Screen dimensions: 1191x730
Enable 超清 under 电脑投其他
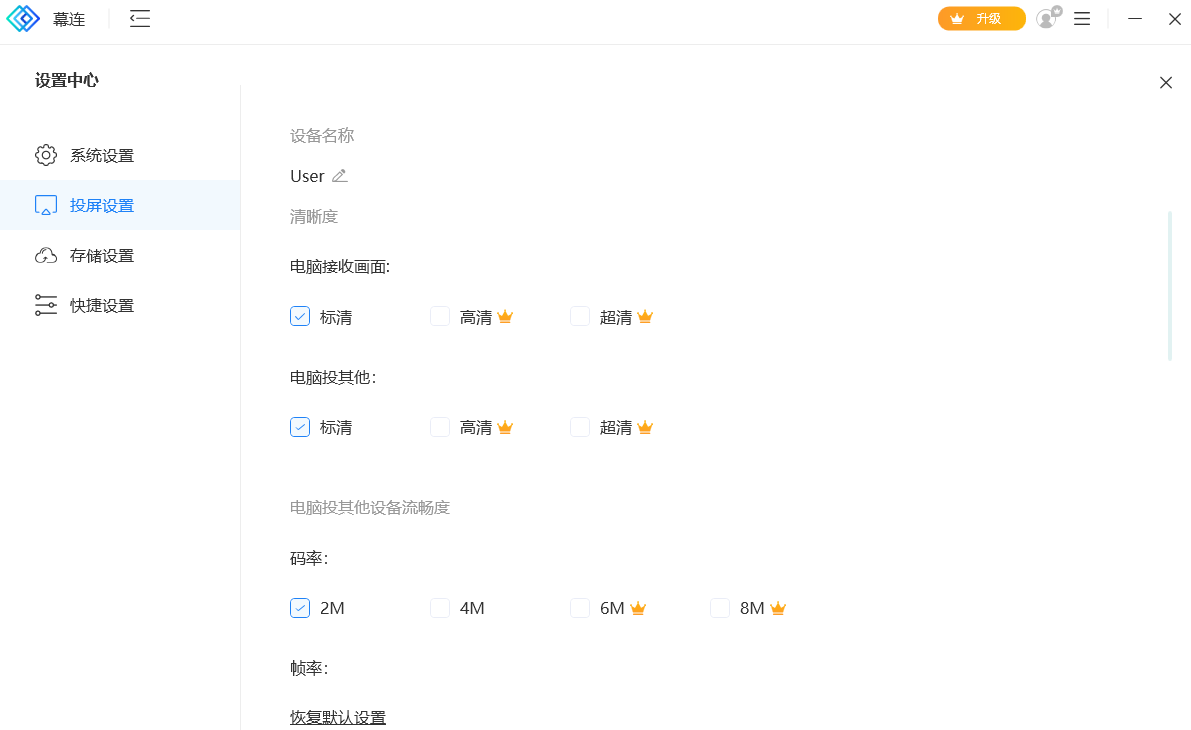(x=580, y=427)
